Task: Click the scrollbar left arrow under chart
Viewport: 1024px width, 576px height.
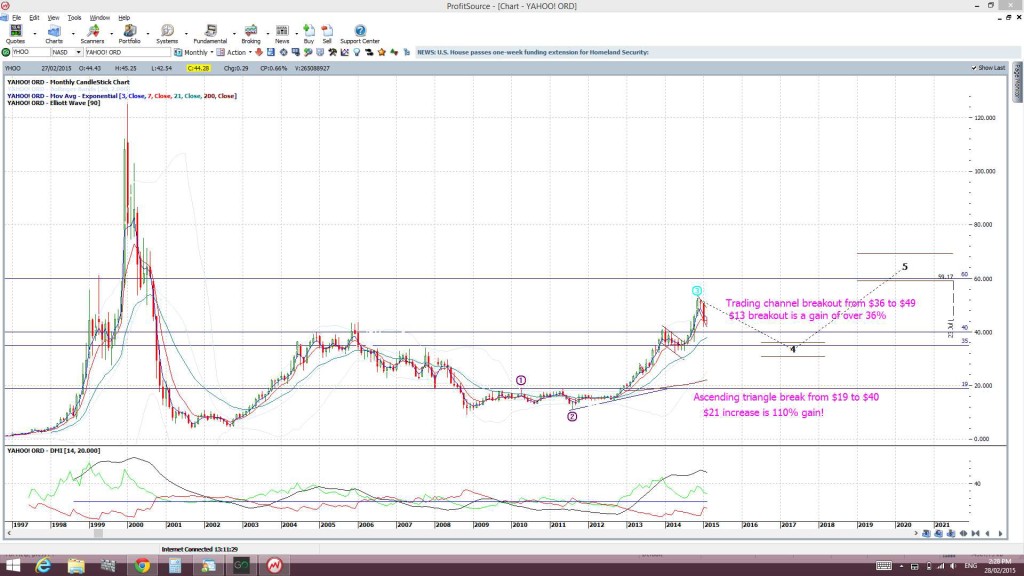Action: click(8, 534)
